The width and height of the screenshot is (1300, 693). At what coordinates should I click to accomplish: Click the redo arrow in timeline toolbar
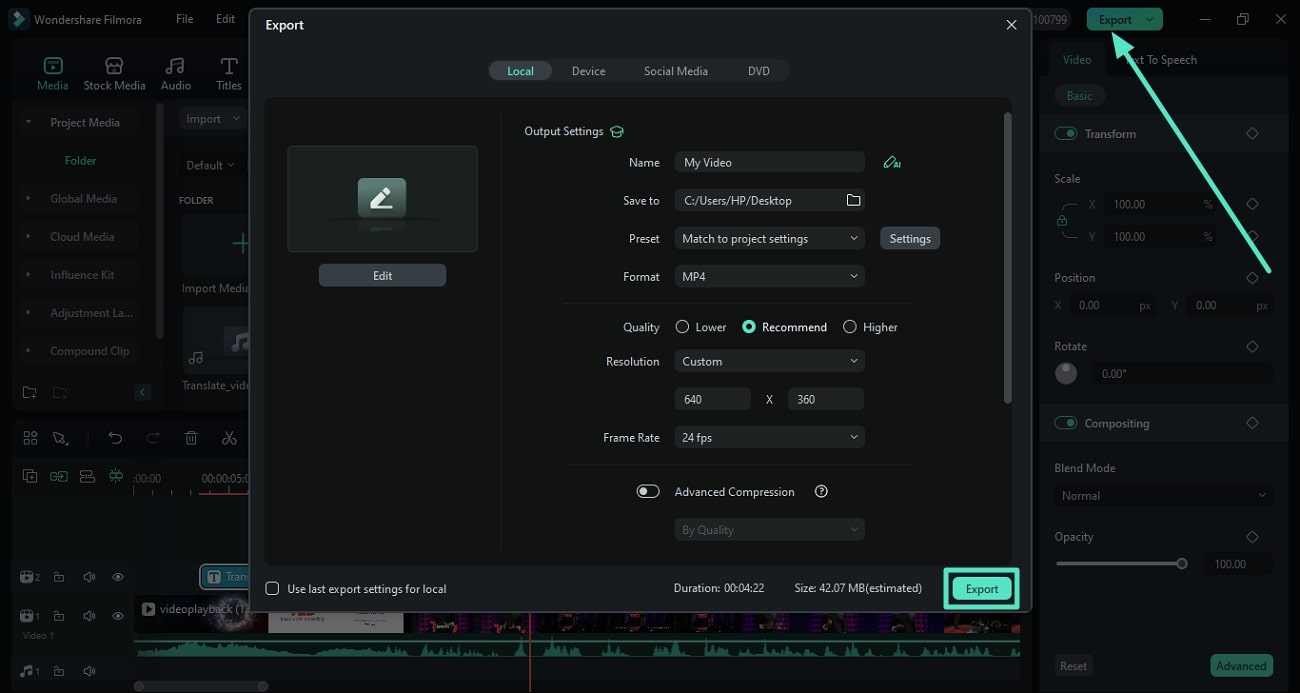[153, 438]
